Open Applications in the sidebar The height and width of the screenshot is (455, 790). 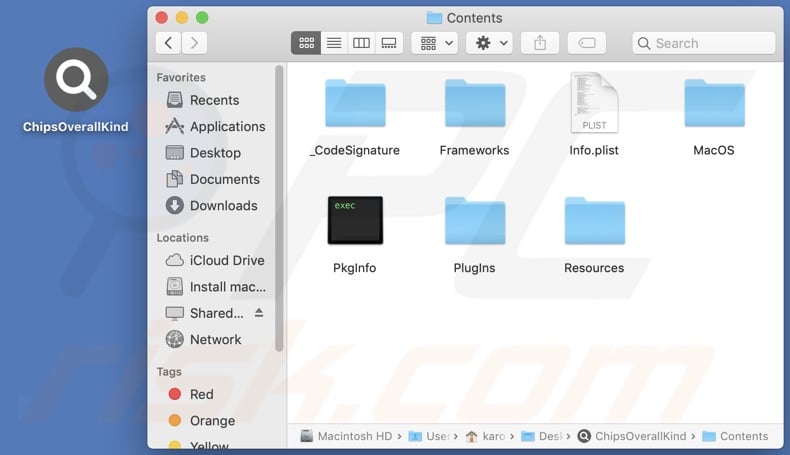point(215,126)
